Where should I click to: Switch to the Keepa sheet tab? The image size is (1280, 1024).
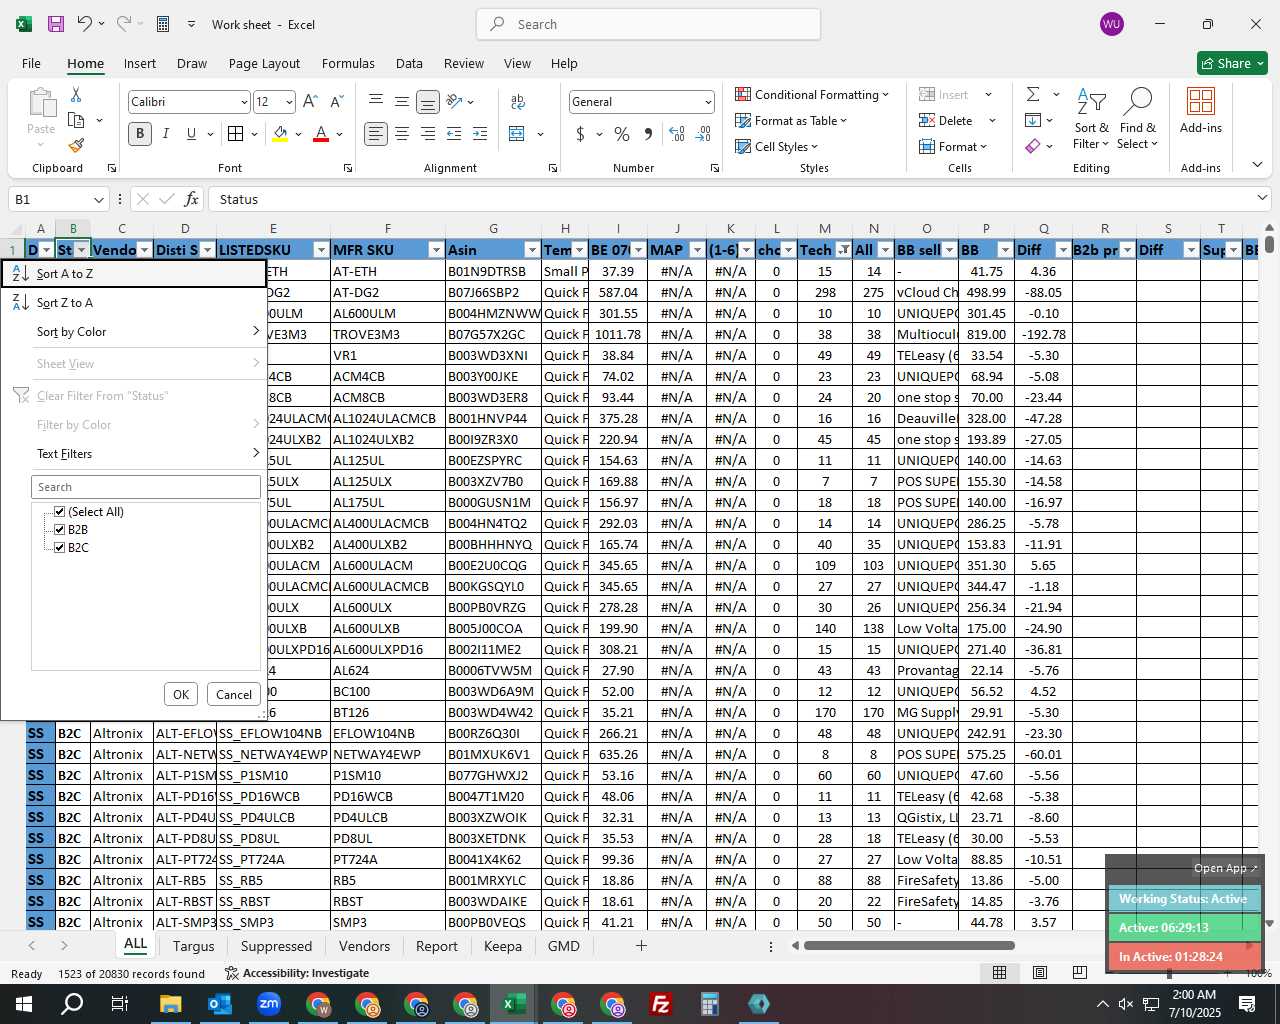tap(503, 946)
